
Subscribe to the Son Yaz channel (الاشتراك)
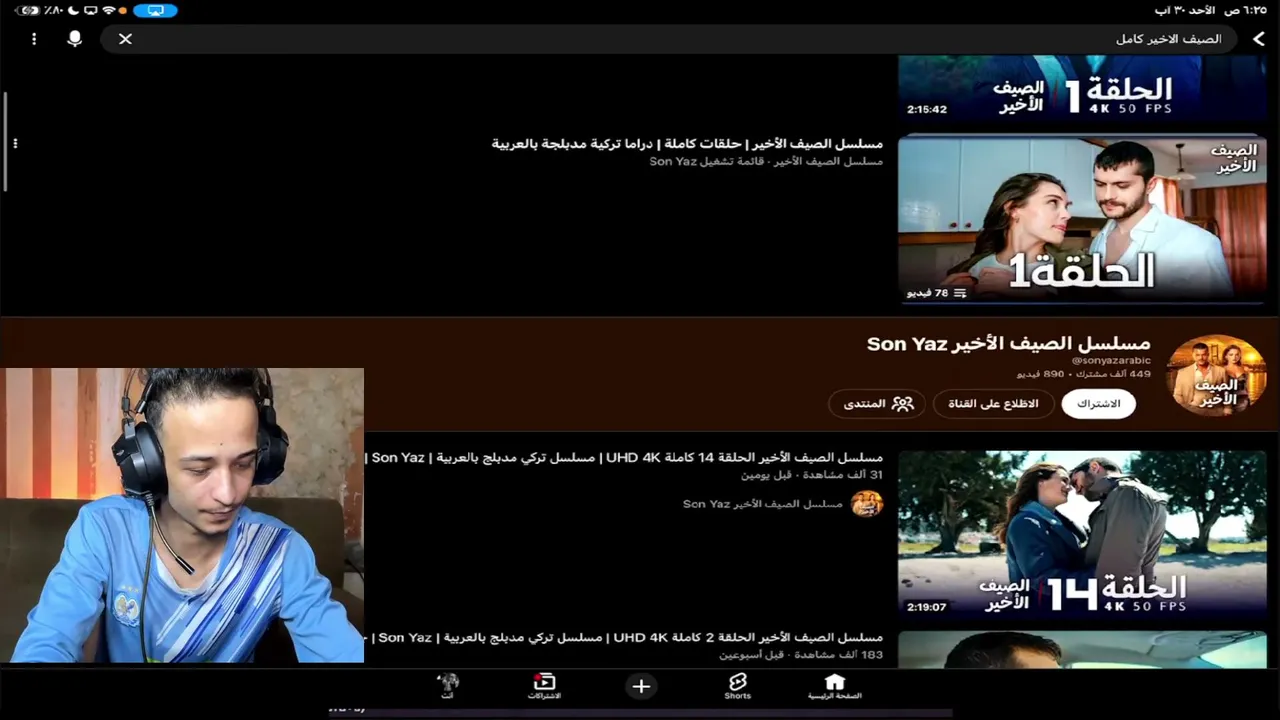coord(1098,404)
